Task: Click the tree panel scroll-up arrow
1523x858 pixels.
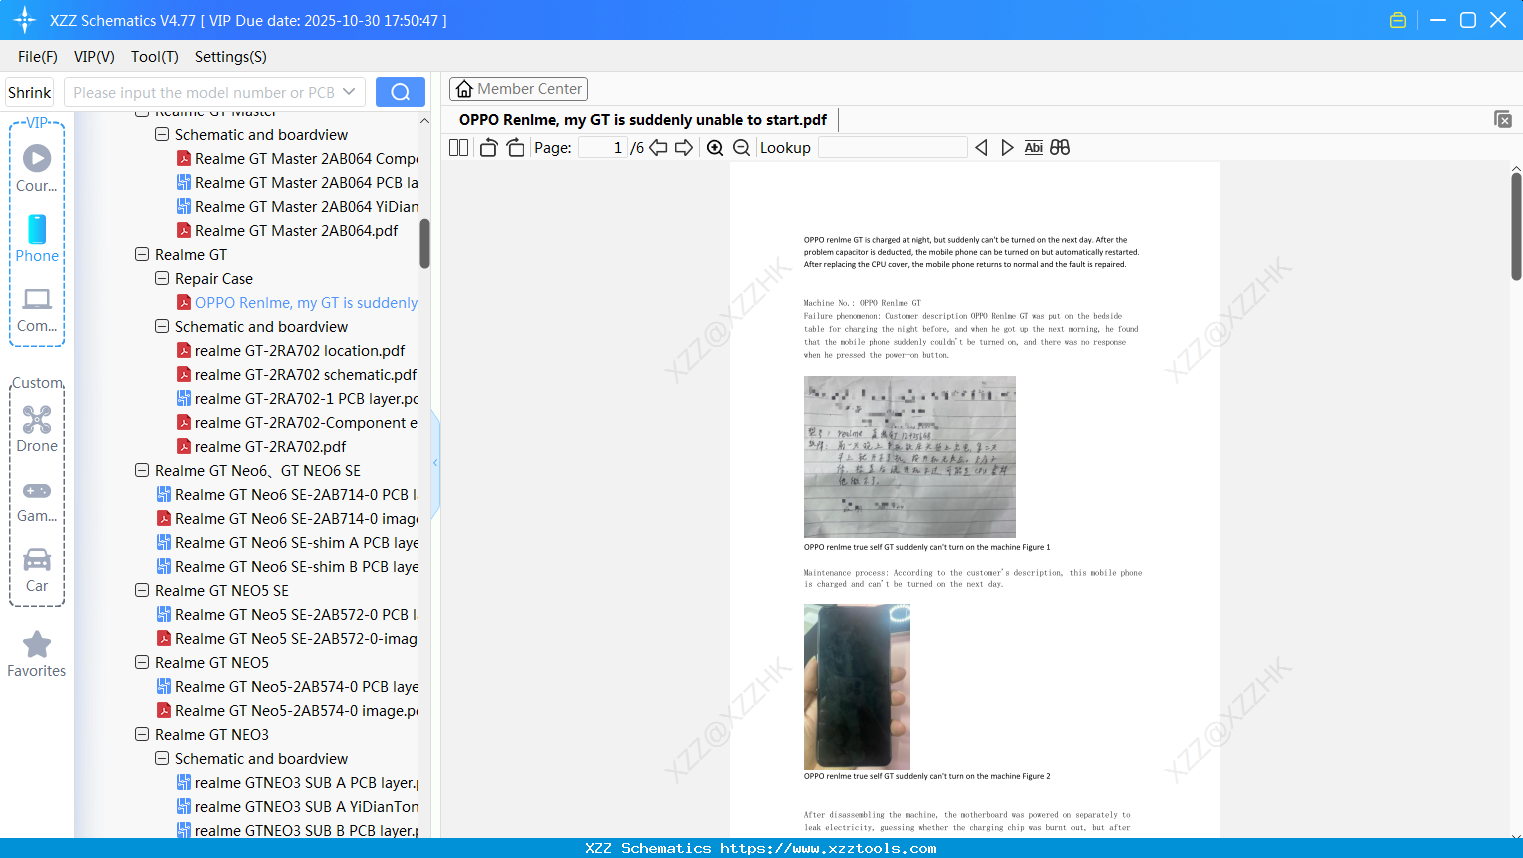Action: click(x=424, y=121)
